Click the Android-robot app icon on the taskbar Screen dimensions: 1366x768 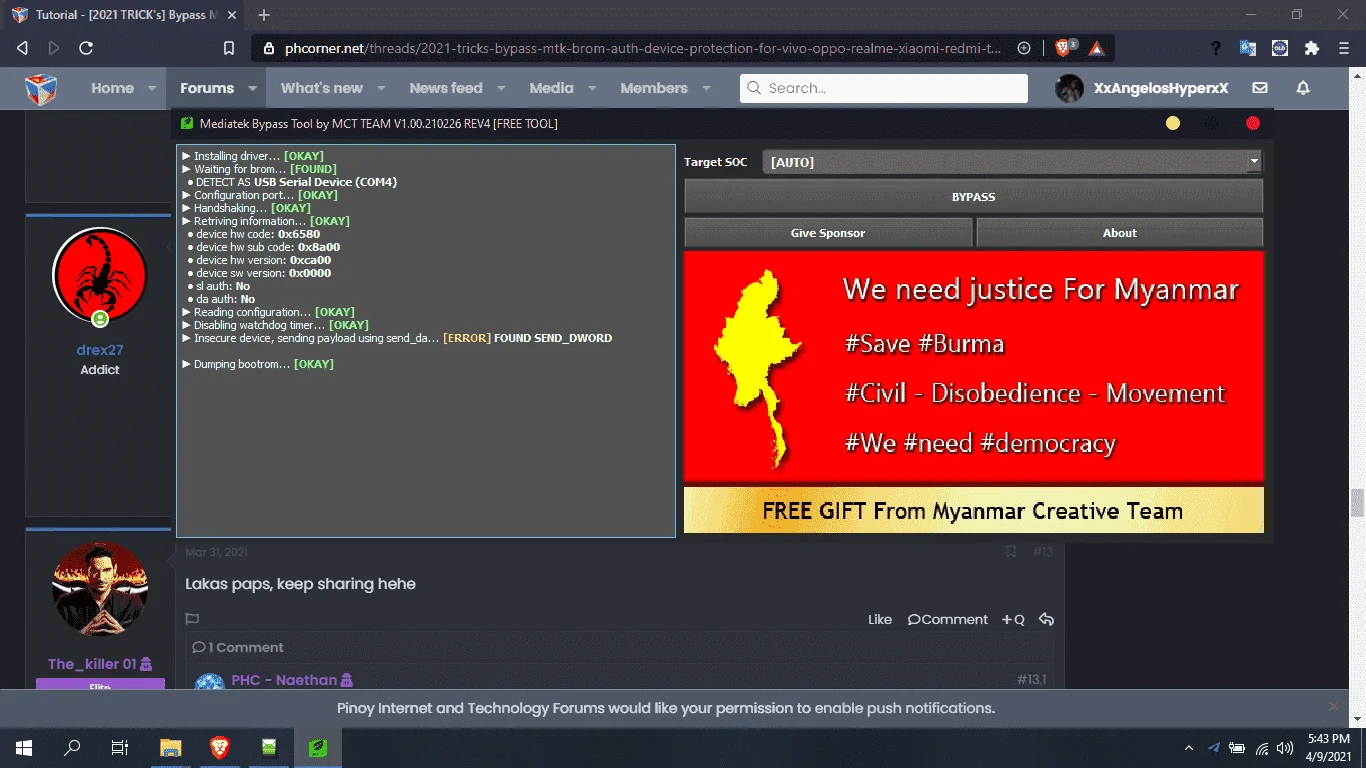[269, 747]
